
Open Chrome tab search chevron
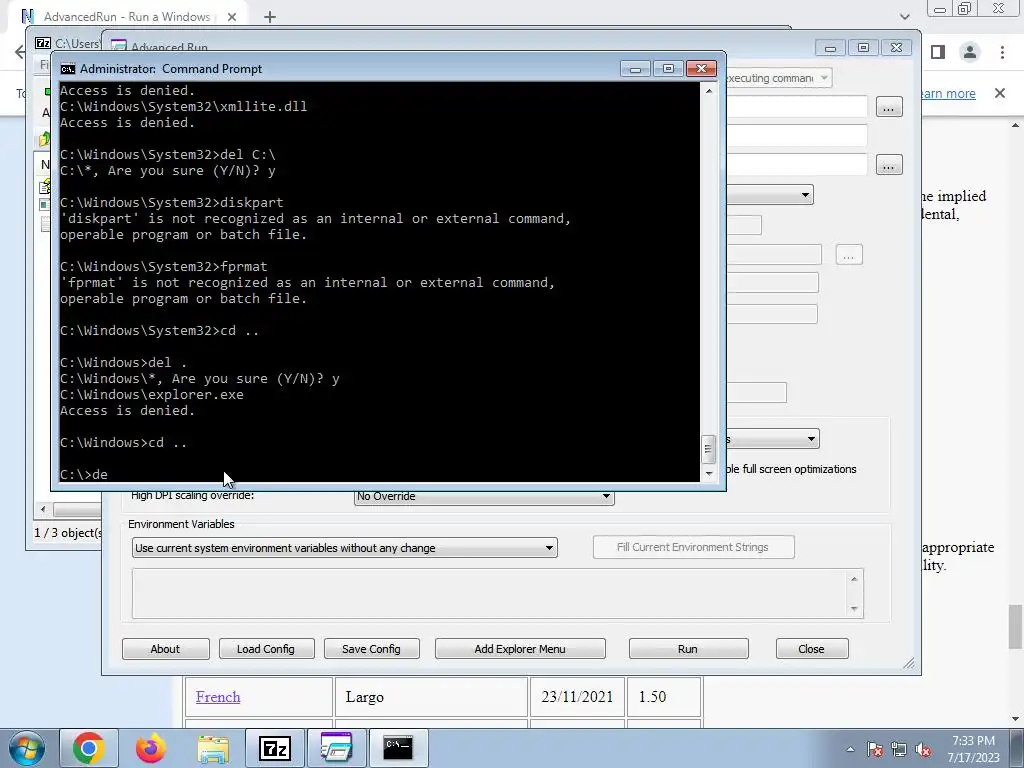pyautogui.click(x=904, y=17)
